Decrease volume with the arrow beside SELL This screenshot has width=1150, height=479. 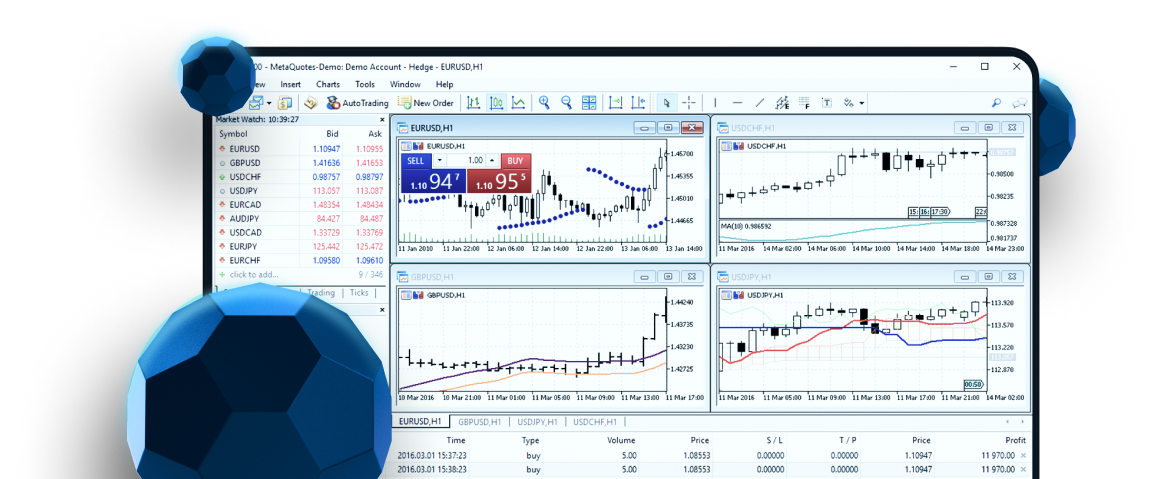click(440, 161)
